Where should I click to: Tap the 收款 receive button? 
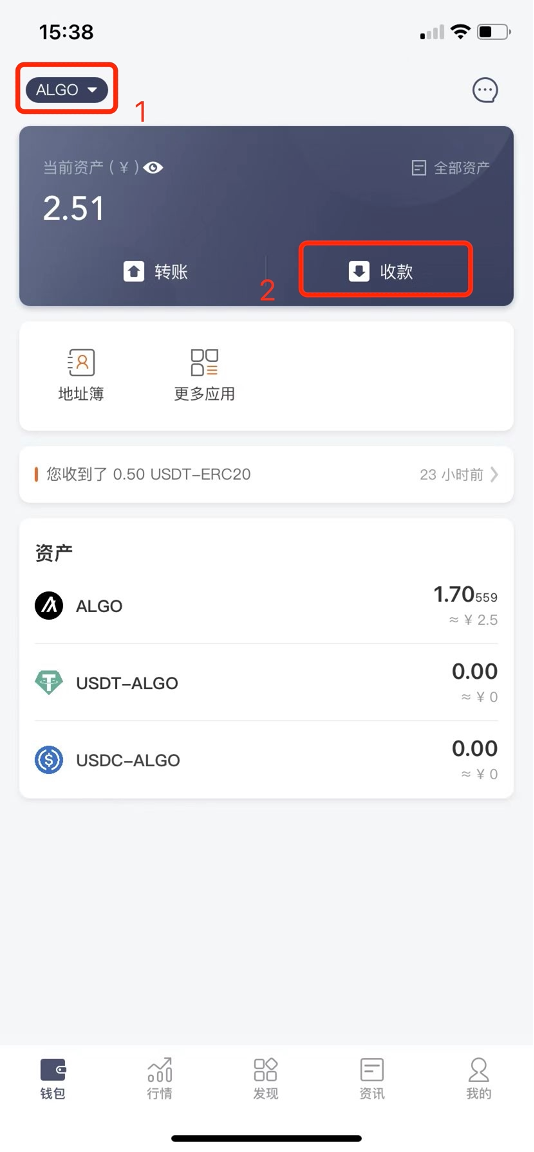tap(381, 272)
